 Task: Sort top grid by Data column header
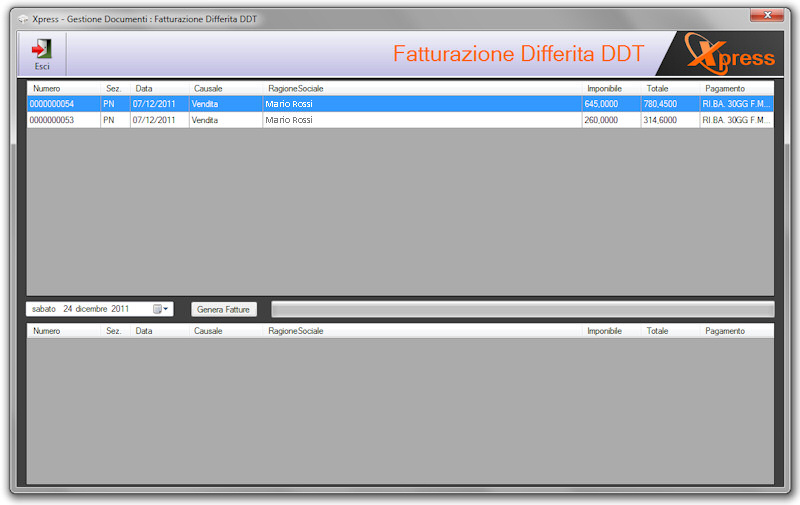[160, 88]
